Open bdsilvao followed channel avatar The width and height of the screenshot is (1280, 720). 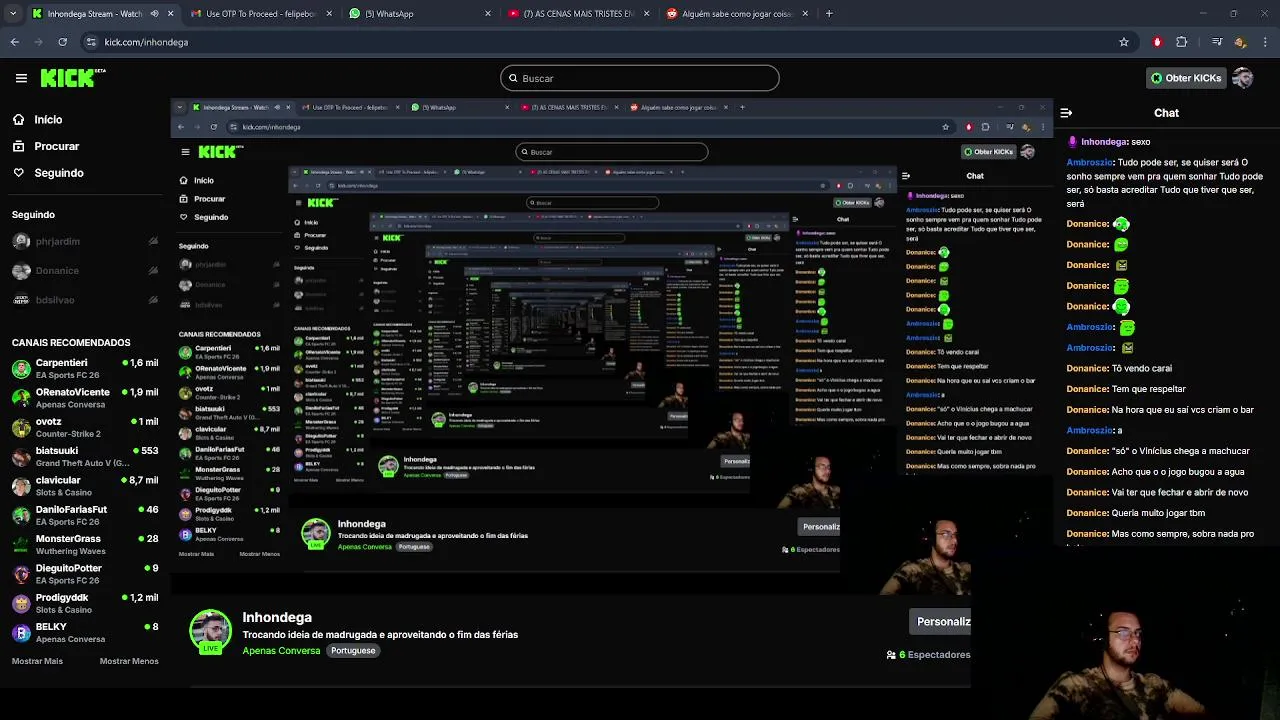click(x=21, y=300)
